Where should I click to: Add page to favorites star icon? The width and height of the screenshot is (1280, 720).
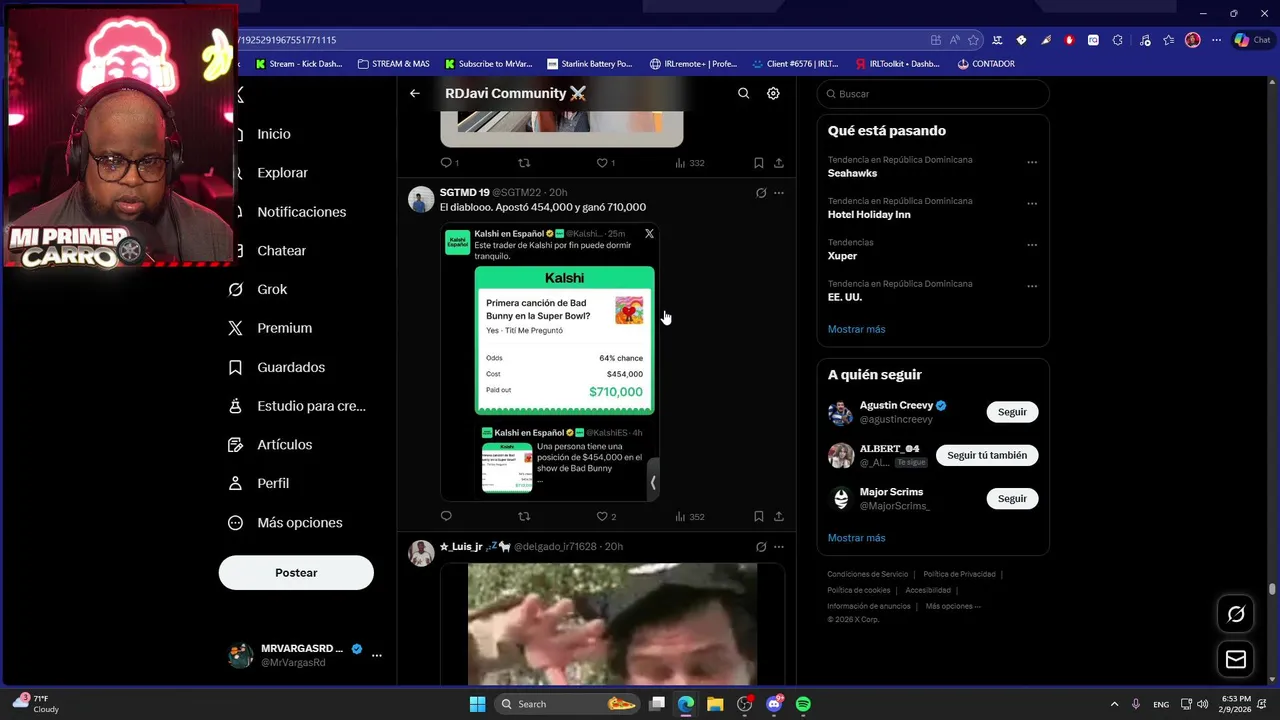pyautogui.click(x=973, y=40)
